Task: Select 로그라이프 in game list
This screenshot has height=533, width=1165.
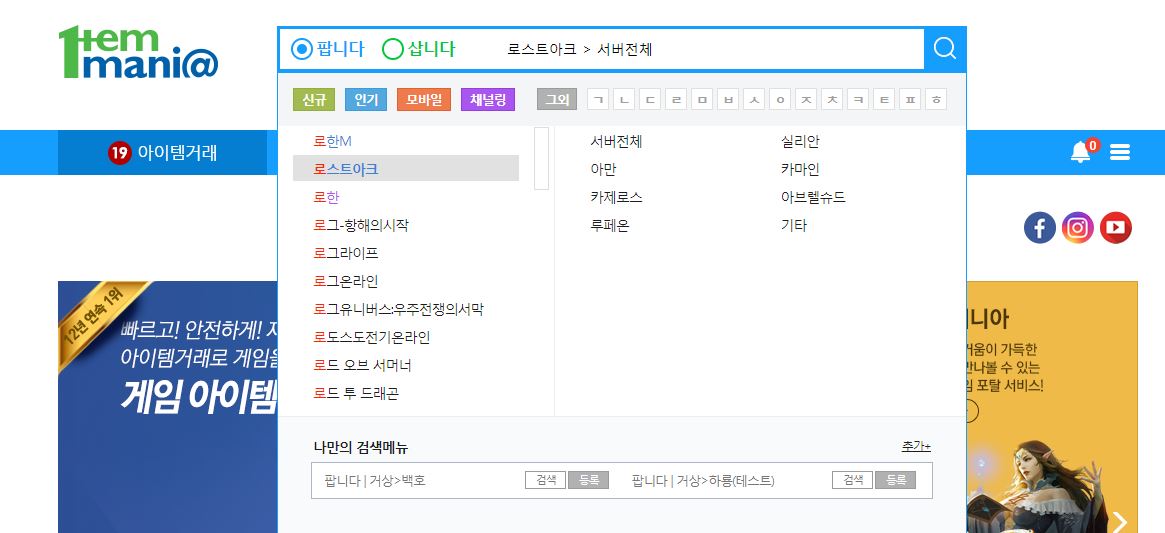Action: tap(346, 253)
